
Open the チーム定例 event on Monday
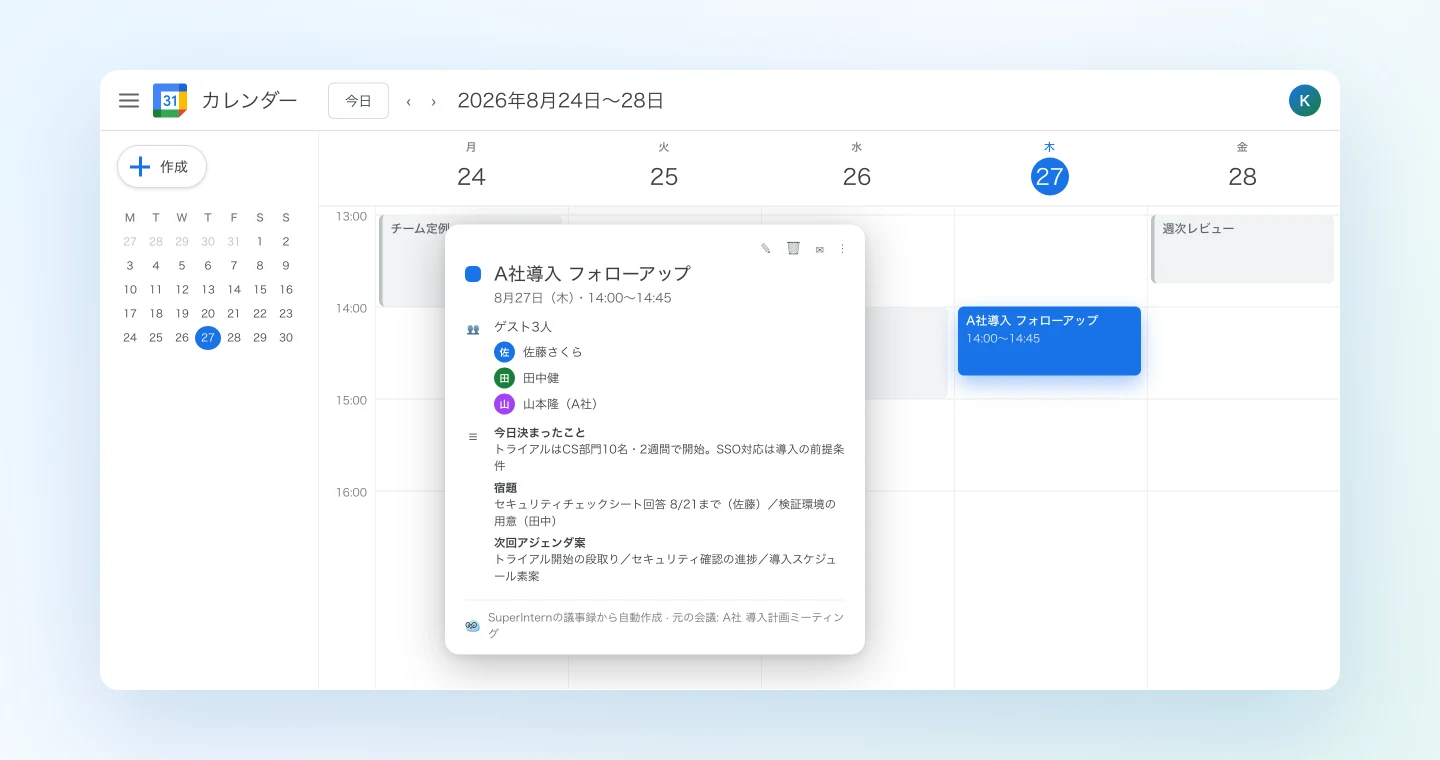click(x=413, y=261)
